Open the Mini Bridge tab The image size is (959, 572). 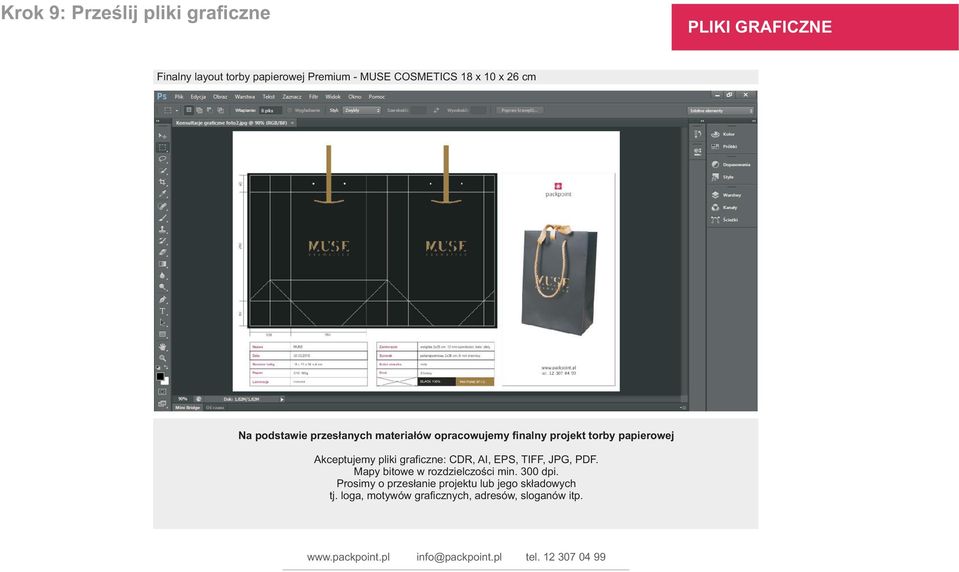[x=188, y=407]
